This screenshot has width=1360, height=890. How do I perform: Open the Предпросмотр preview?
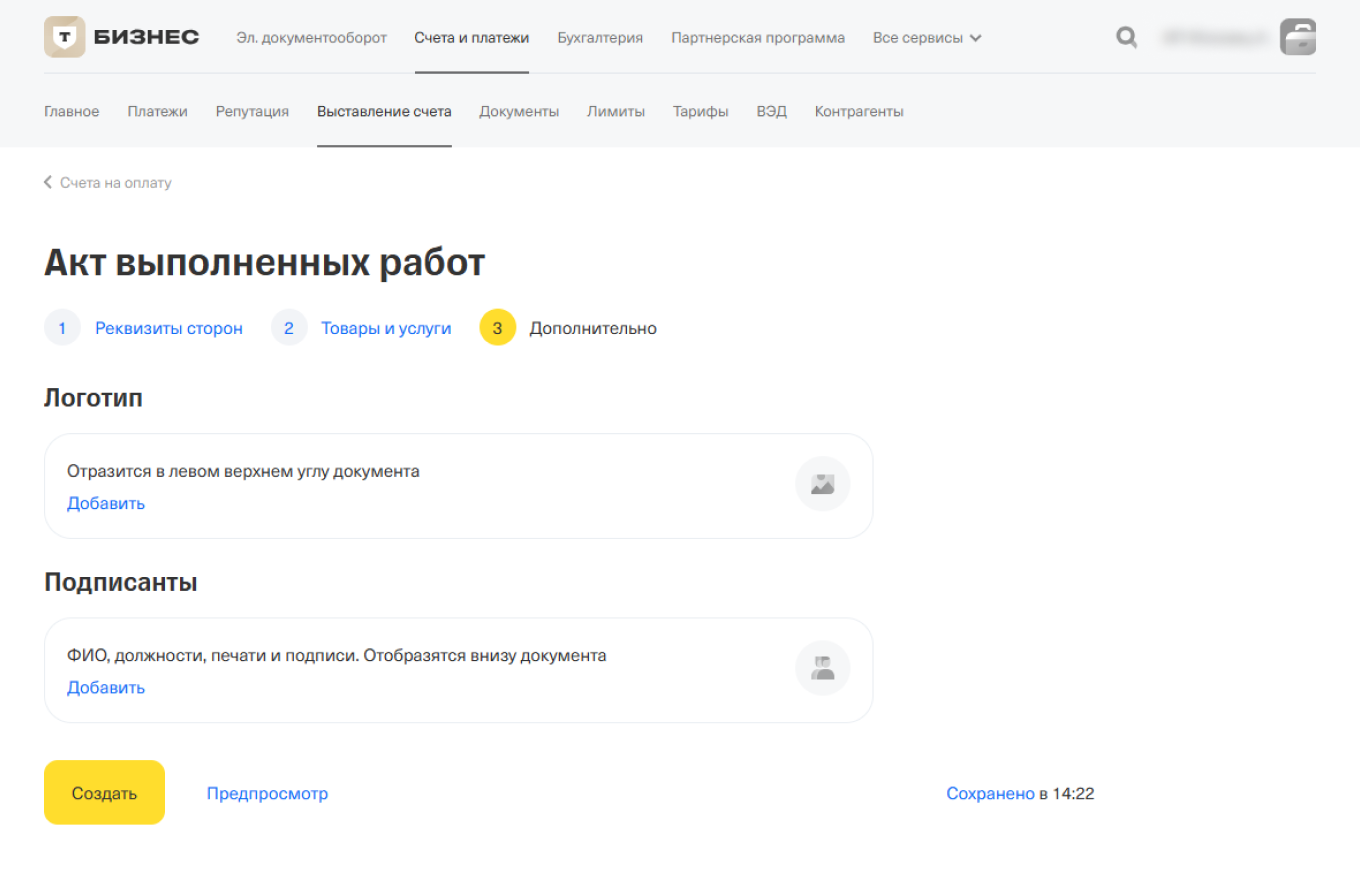[x=267, y=793]
